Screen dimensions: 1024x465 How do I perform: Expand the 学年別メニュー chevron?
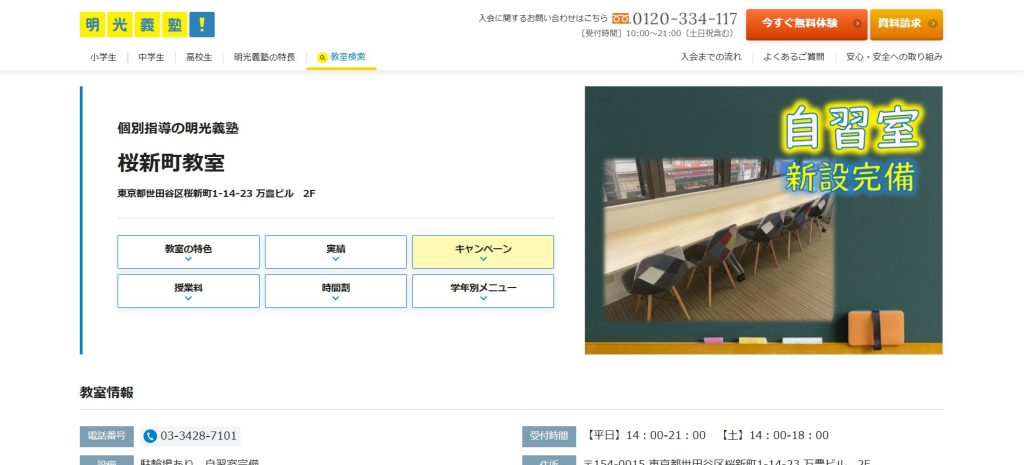click(483, 298)
